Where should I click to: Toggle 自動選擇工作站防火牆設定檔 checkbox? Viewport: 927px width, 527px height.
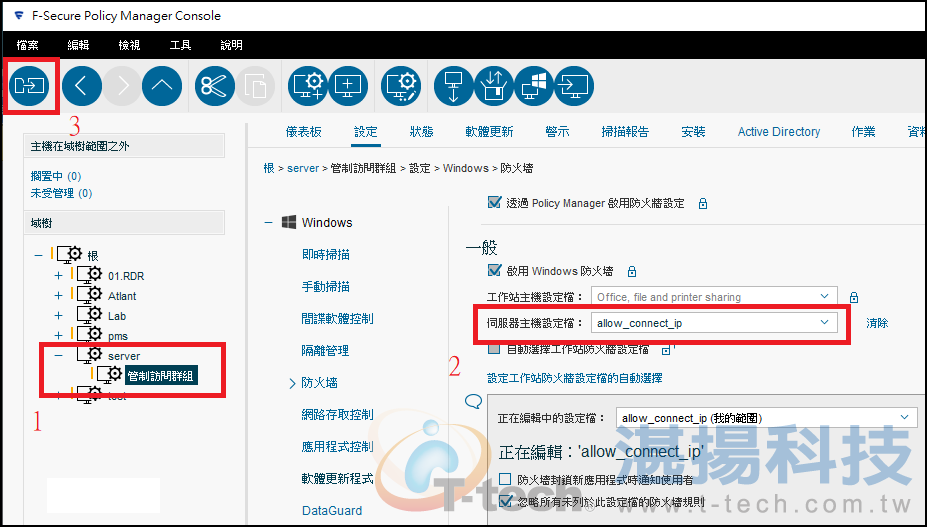point(494,349)
